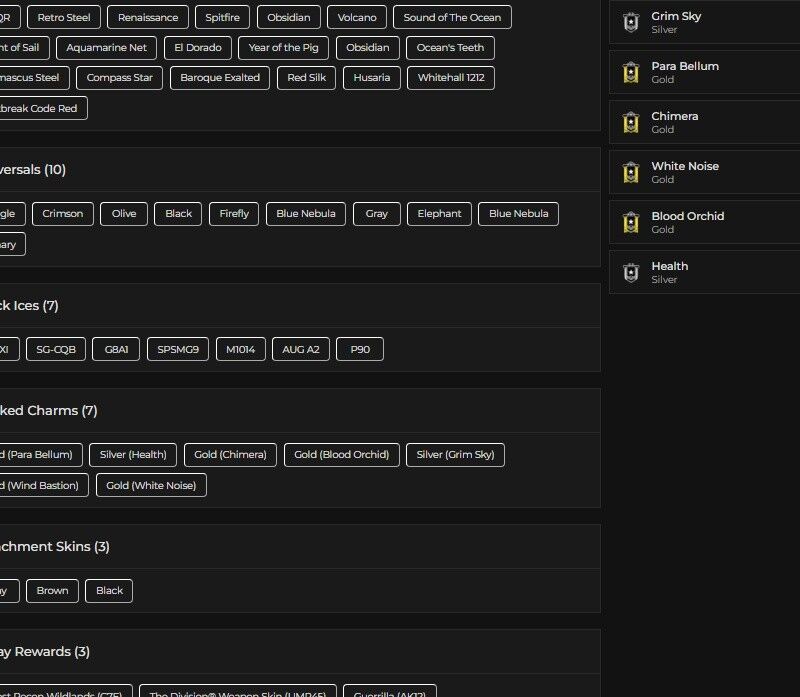
Task: Open the Ranked Charms section header
Action: [x=48, y=410]
